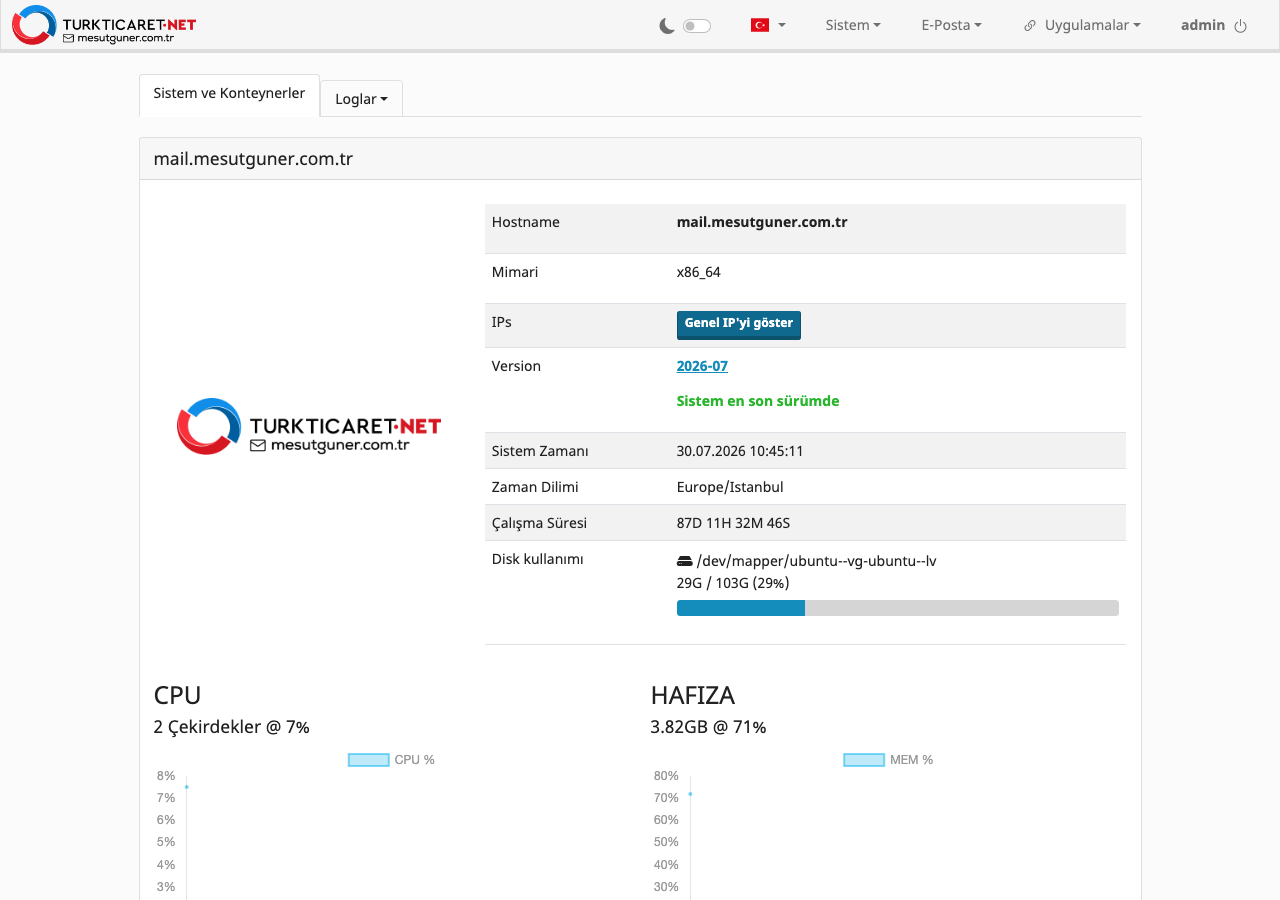This screenshot has width=1280, height=900.
Task: Click the Genel IP'yi göster button
Action: (x=739, y=325)
